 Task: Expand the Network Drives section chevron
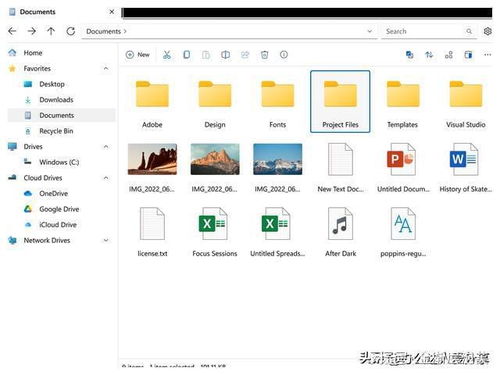[106, 240]
